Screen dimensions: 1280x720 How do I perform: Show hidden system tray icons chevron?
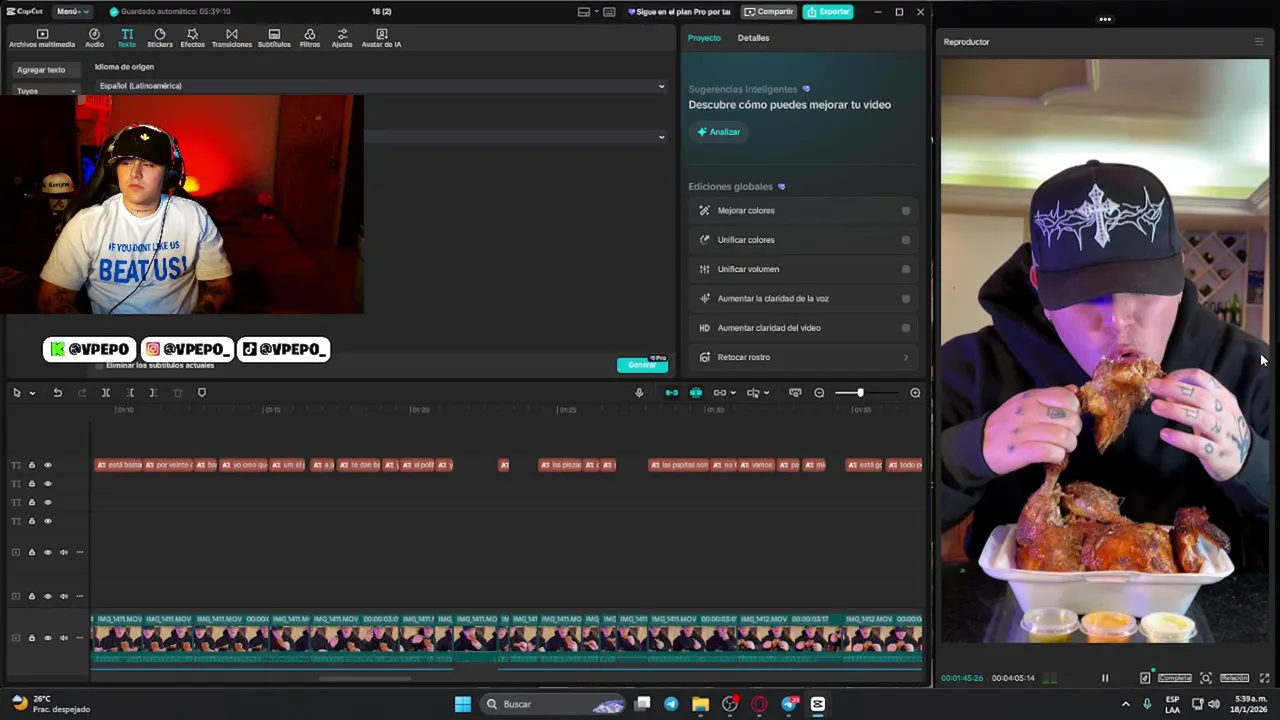pos(1126,704)
